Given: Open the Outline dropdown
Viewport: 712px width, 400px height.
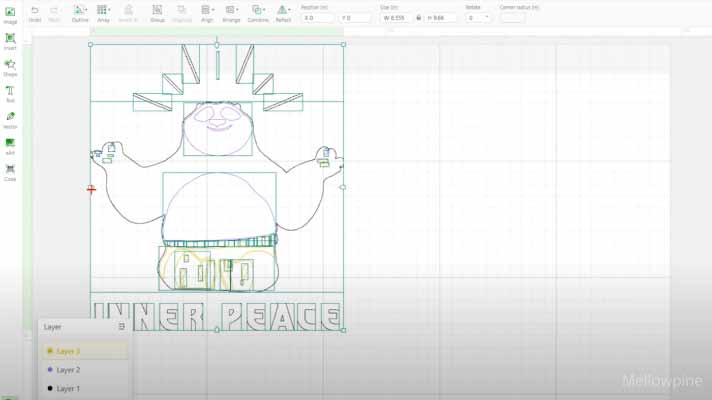Looking at the screenshot, I should tap(80, 12).
